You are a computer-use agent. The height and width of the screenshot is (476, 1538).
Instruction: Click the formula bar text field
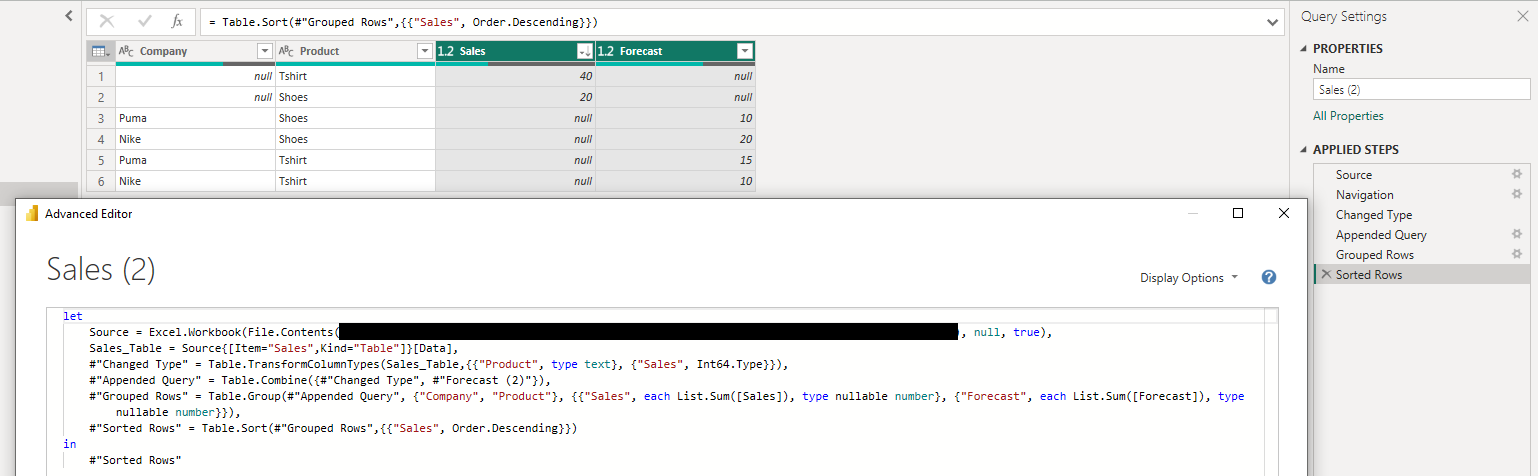point(732,21)
